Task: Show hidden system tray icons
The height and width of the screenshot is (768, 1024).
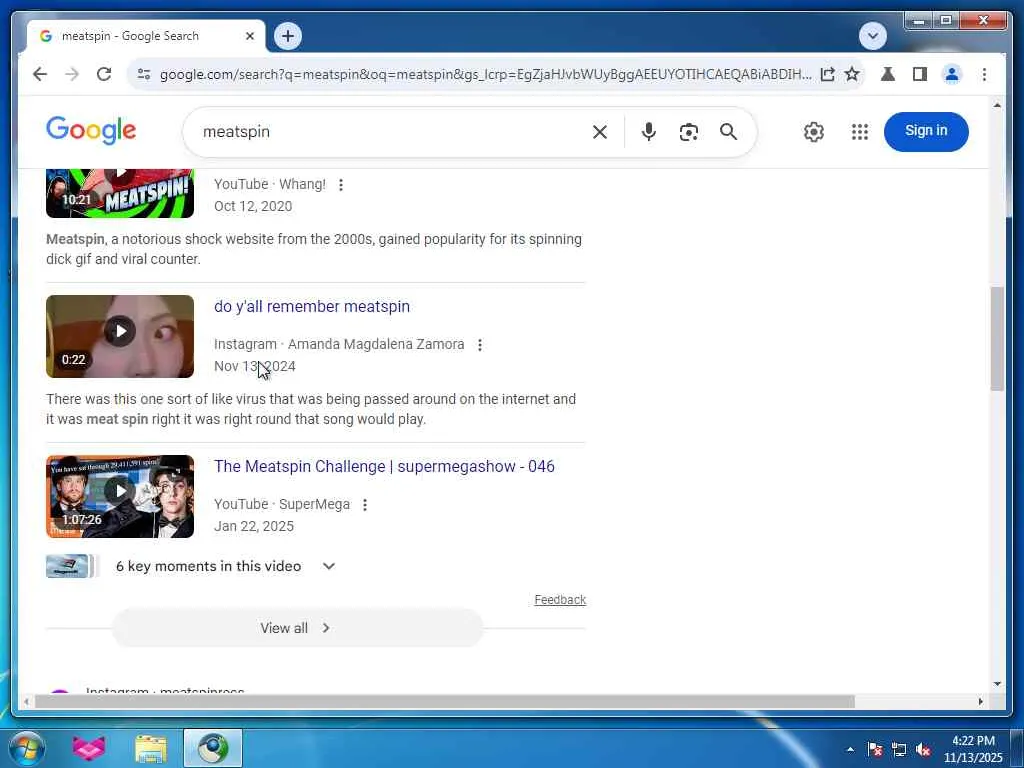Action: click(x=850, y=750)
